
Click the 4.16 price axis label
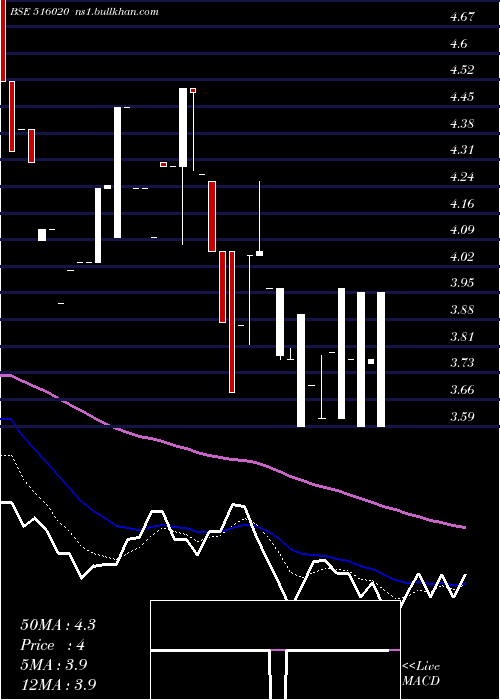coord(462,204)
